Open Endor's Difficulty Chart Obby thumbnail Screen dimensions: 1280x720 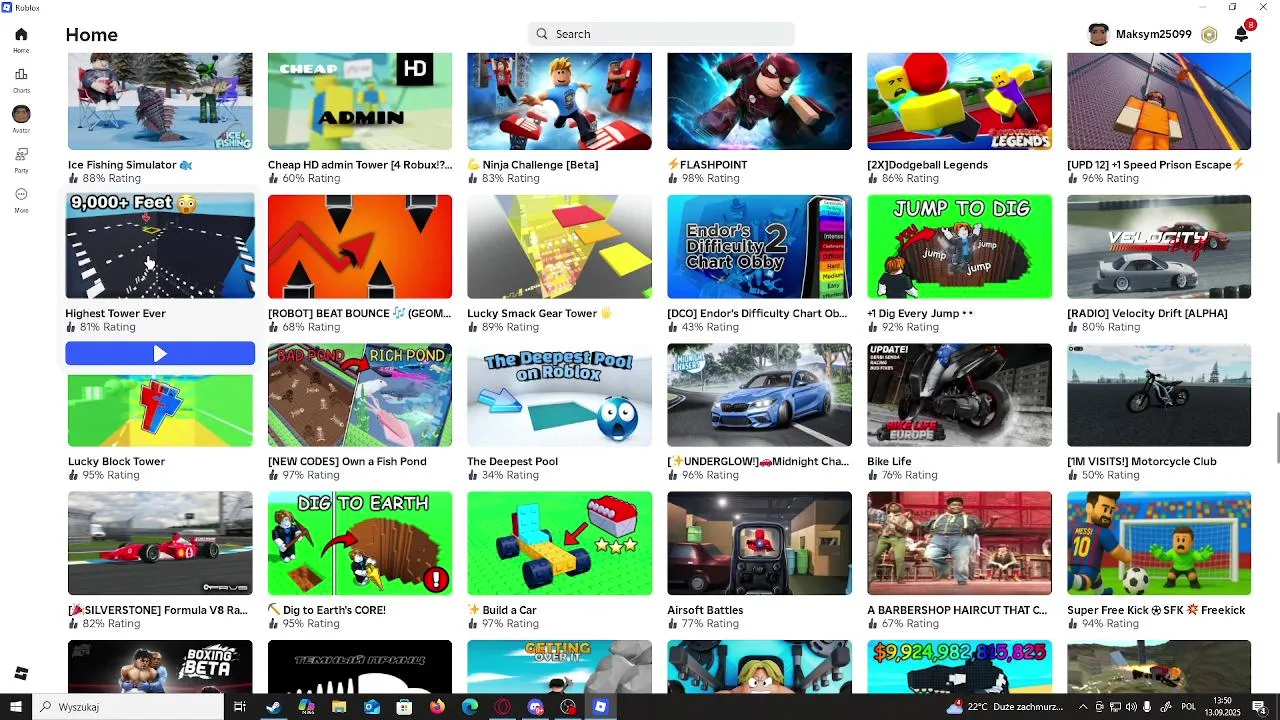pos(759,246)
